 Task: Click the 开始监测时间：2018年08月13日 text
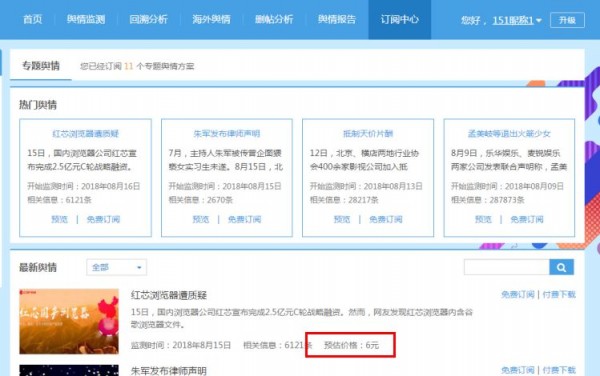(x=366, y=186)
